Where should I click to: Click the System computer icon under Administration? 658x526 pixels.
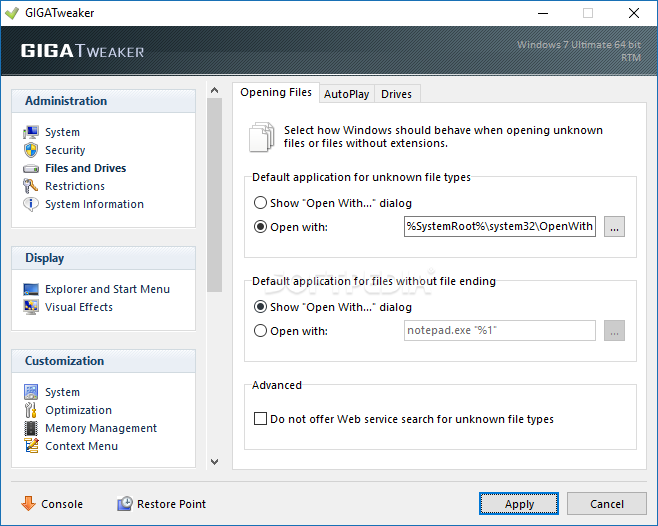31,132
